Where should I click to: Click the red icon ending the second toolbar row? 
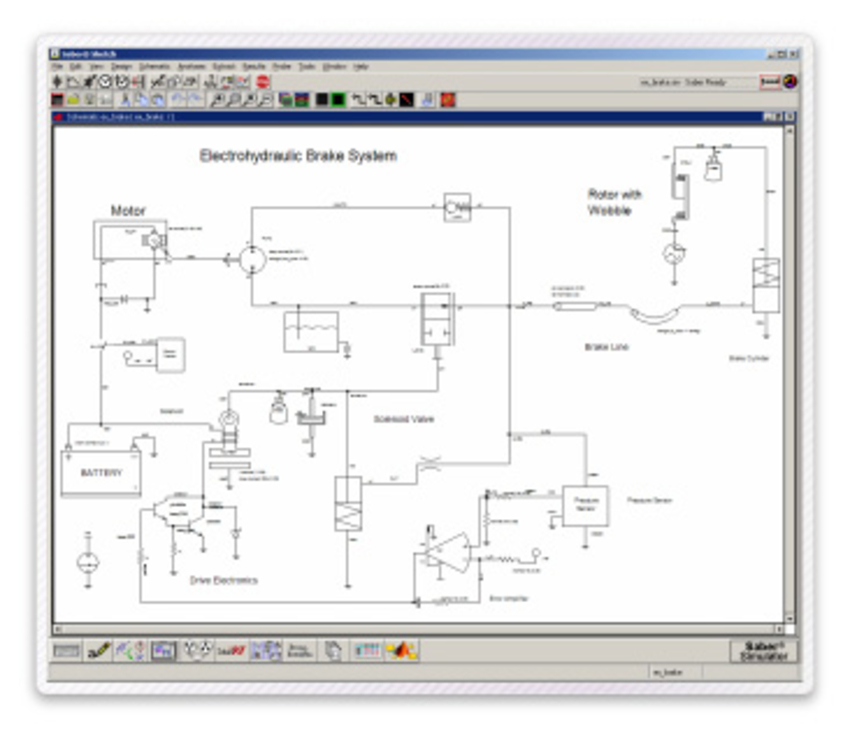pos(449,99)
